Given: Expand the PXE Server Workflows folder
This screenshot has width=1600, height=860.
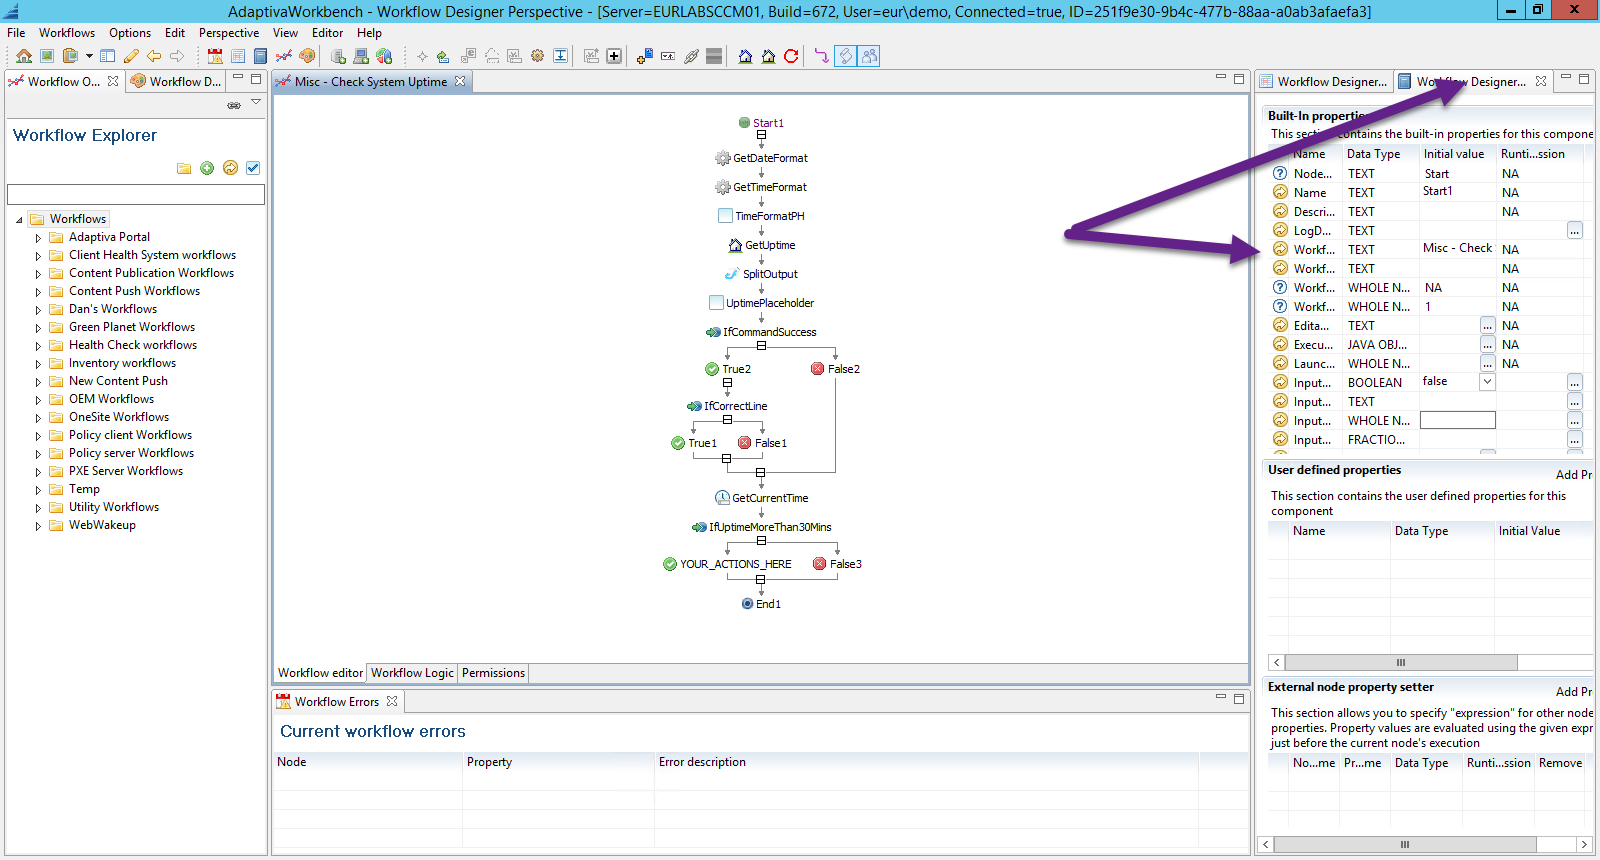Looking at the screenshot, I should click(38, 472).
